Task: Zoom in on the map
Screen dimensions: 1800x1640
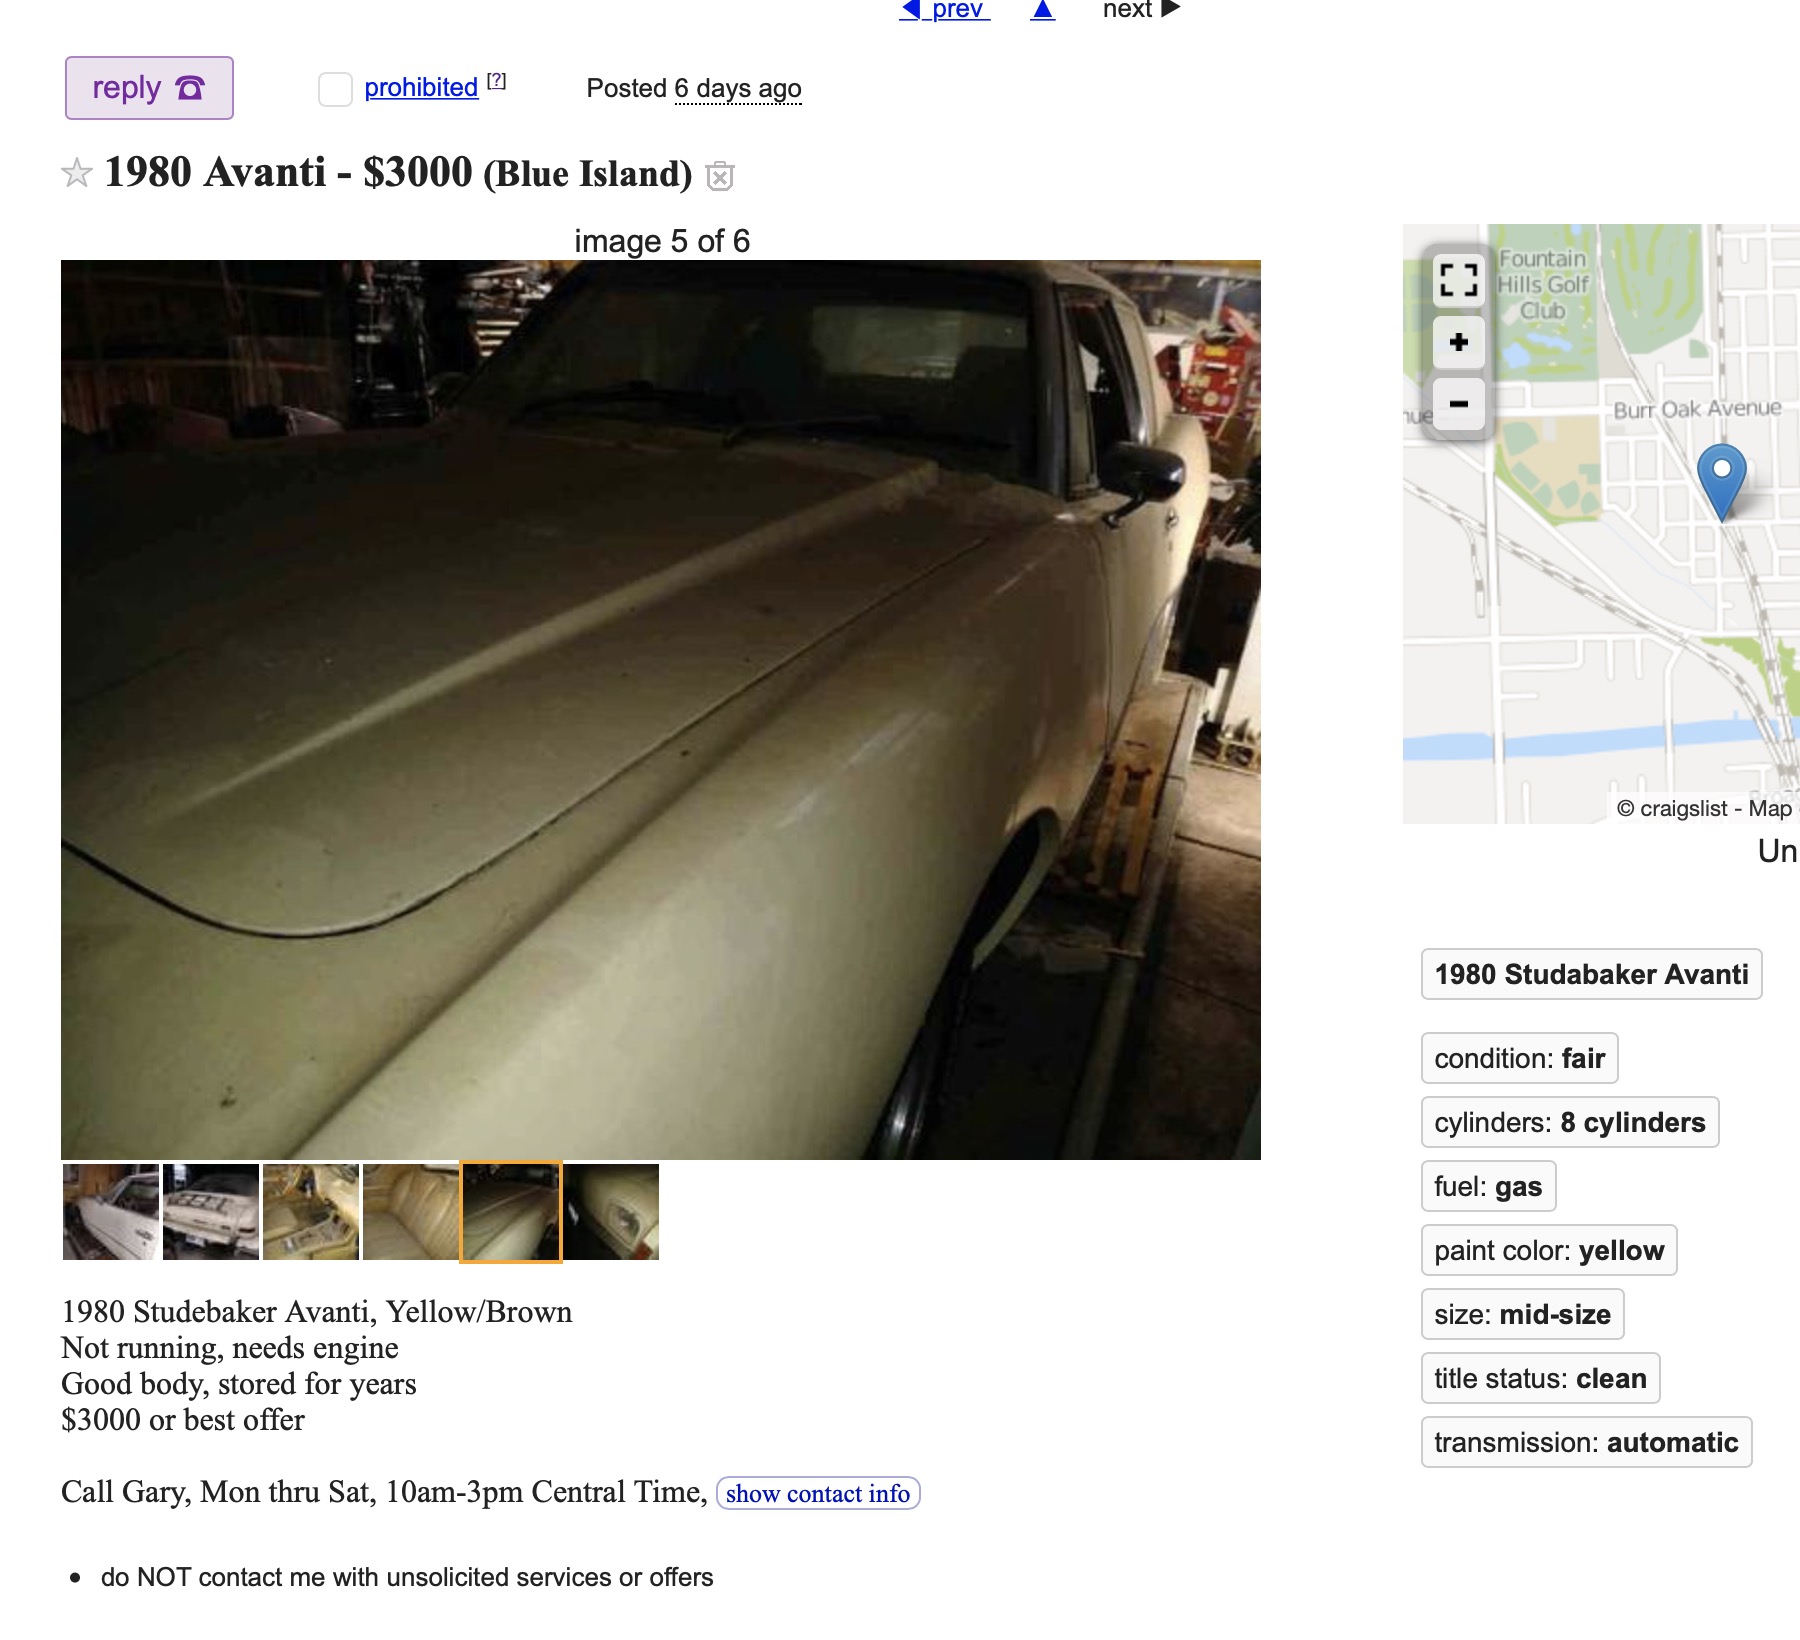Action: 1459,342
